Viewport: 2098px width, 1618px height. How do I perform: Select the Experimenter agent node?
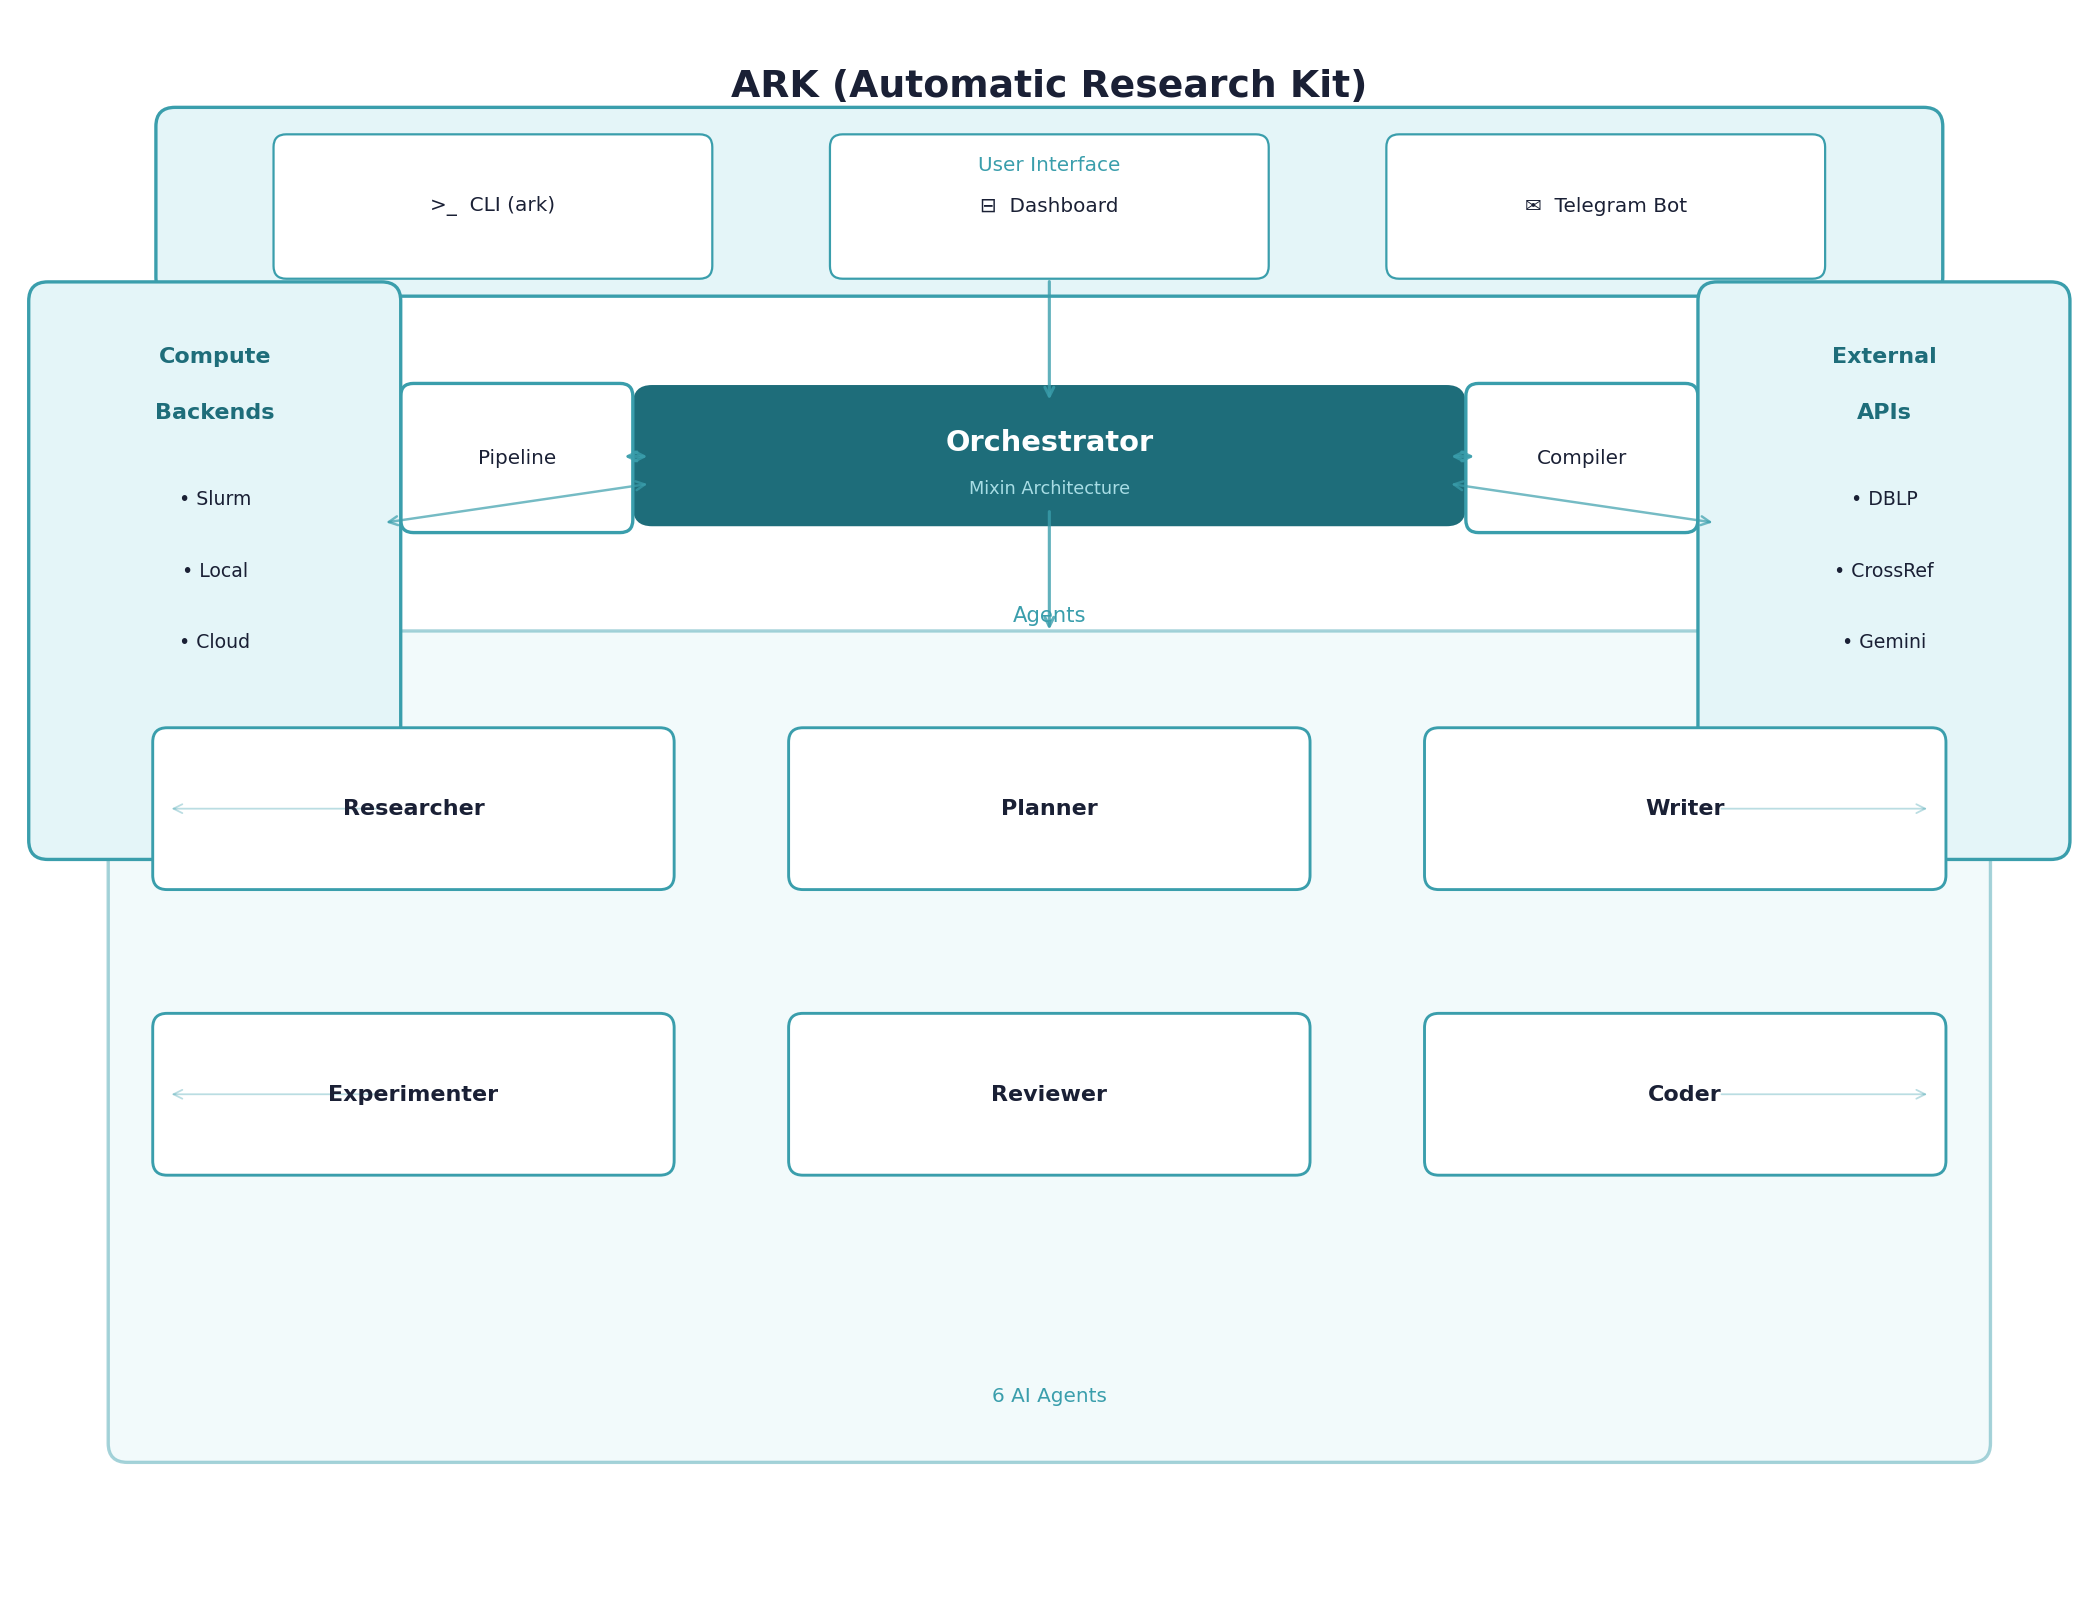412,1093
